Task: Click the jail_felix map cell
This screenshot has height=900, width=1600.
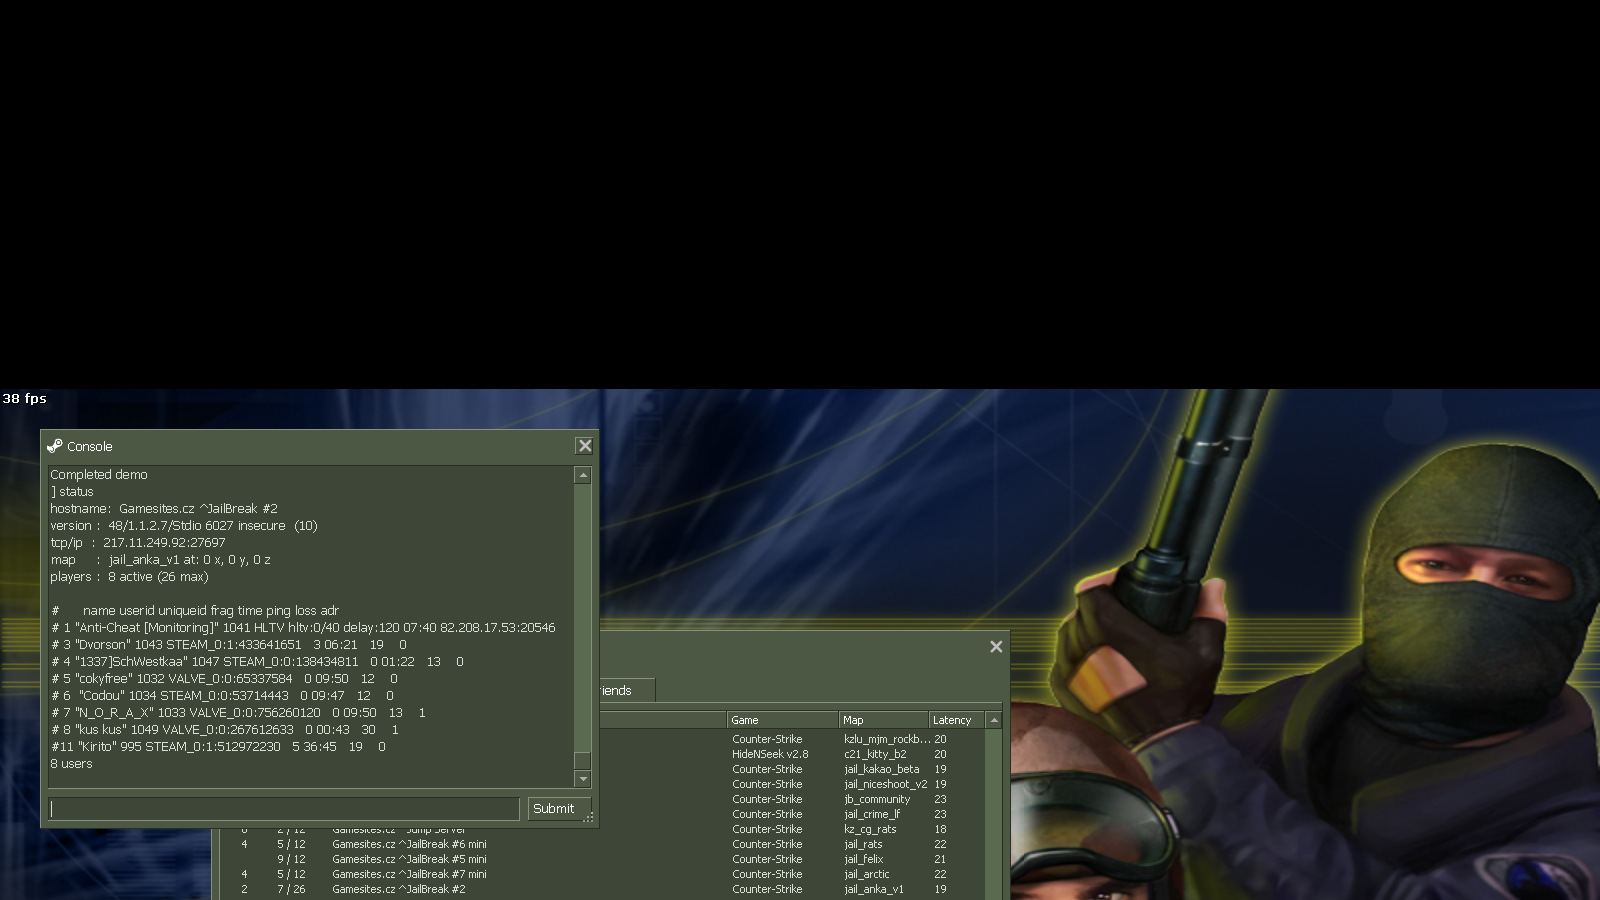Action: (863, 859)
